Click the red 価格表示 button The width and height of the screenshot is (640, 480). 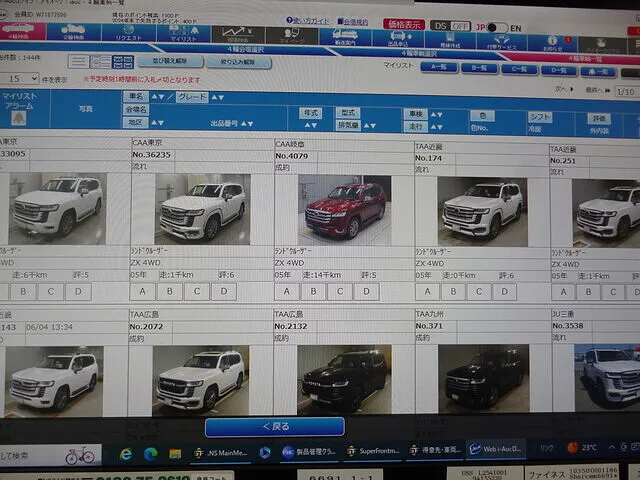pos(404,24)
